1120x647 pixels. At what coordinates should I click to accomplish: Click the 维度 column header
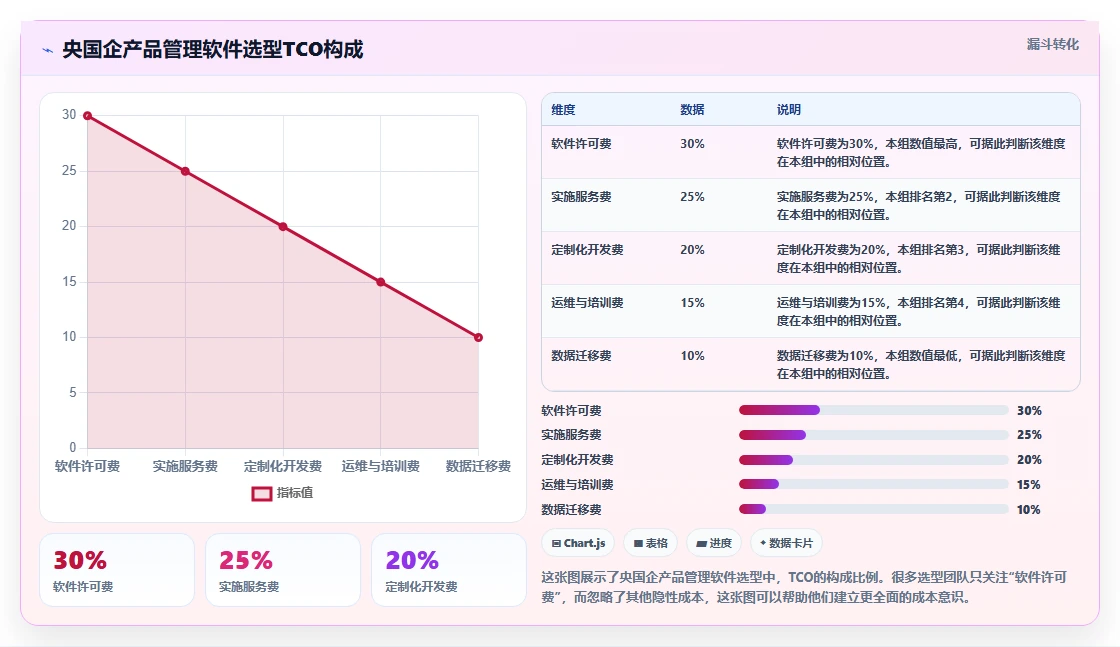563,110
